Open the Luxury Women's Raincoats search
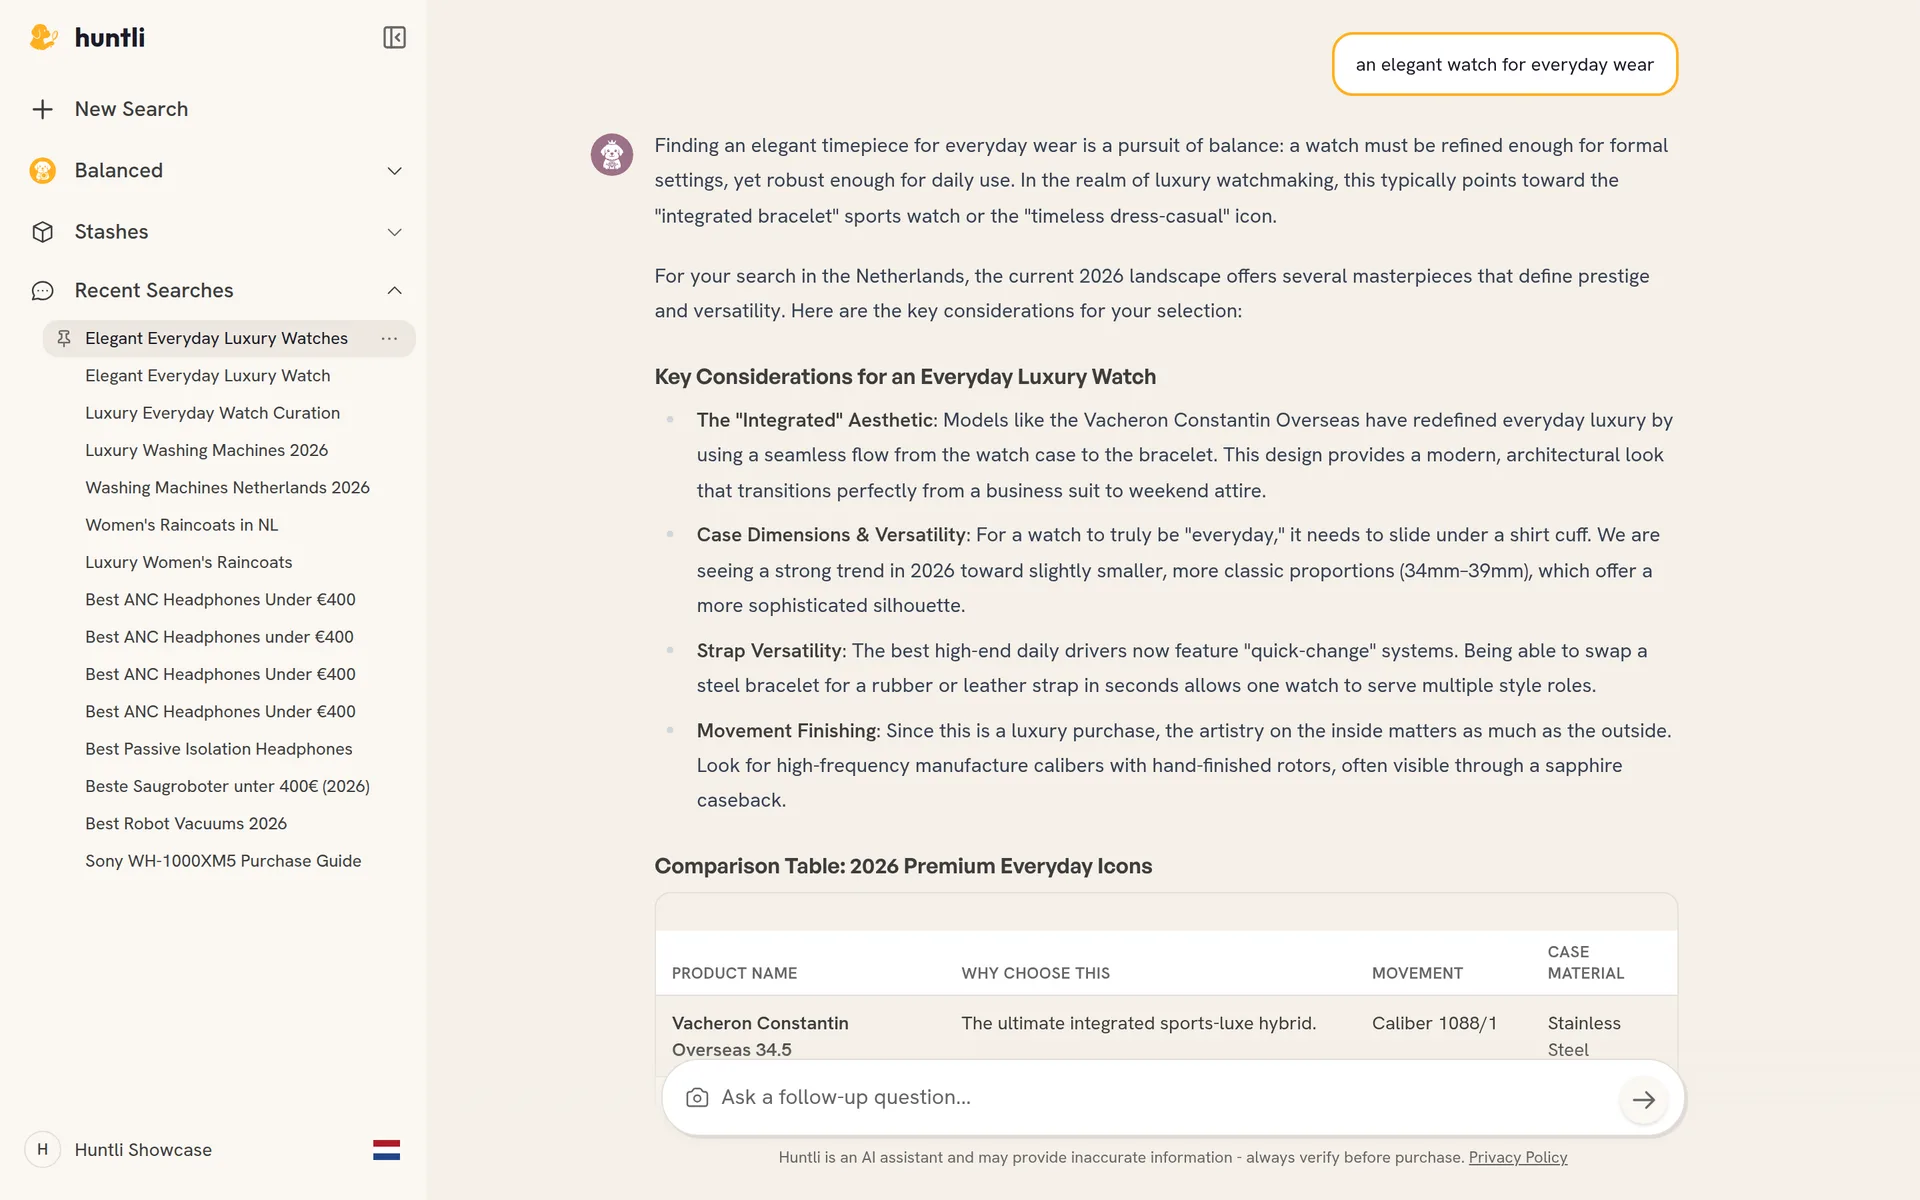Screen dimensions: 1920x1200 188,562
